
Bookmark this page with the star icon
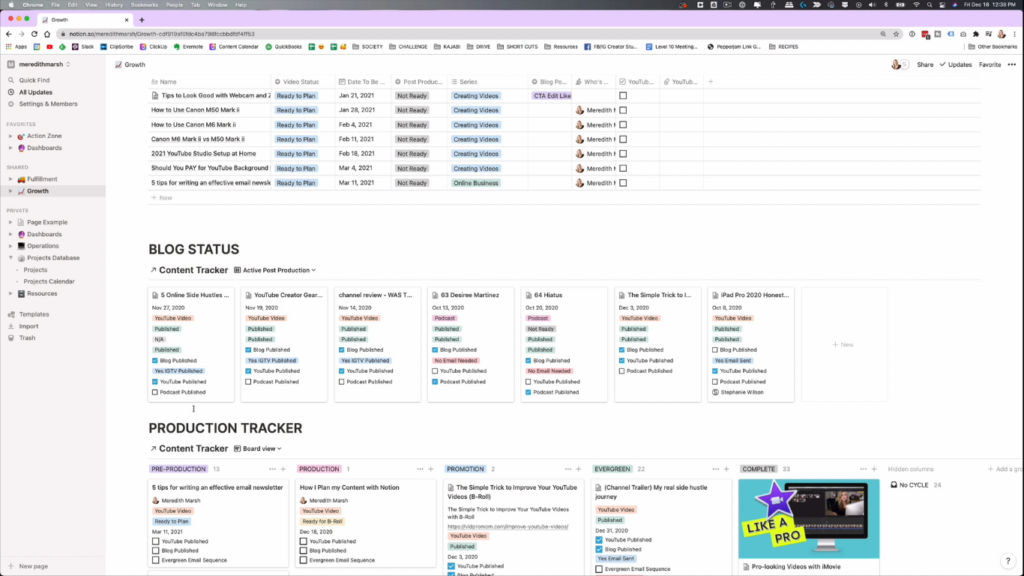896,34
